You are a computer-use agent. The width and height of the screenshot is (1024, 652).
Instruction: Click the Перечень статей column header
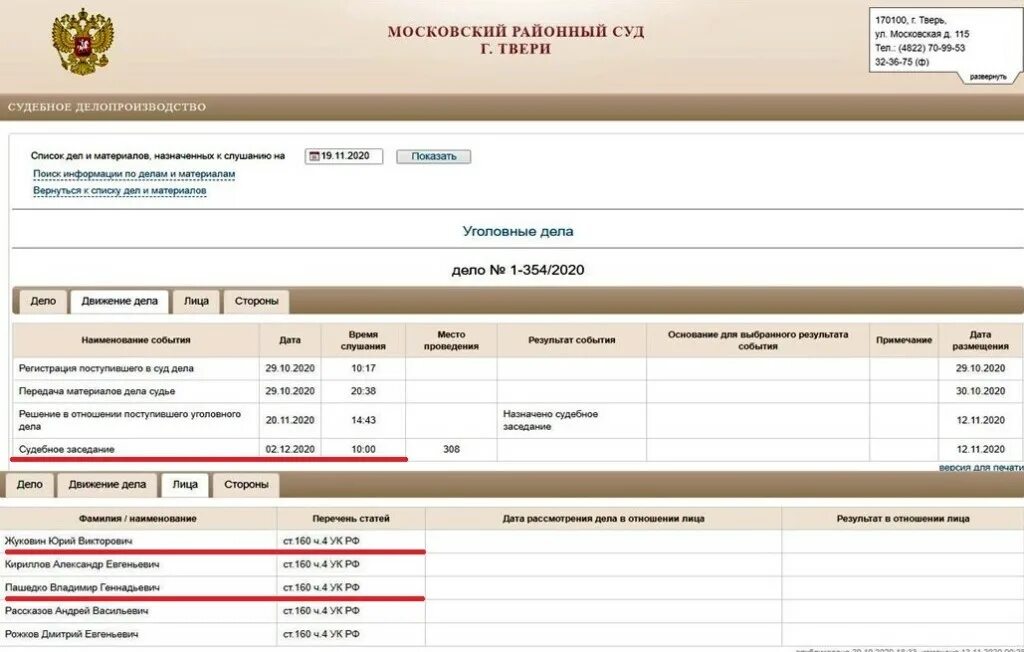351,519
